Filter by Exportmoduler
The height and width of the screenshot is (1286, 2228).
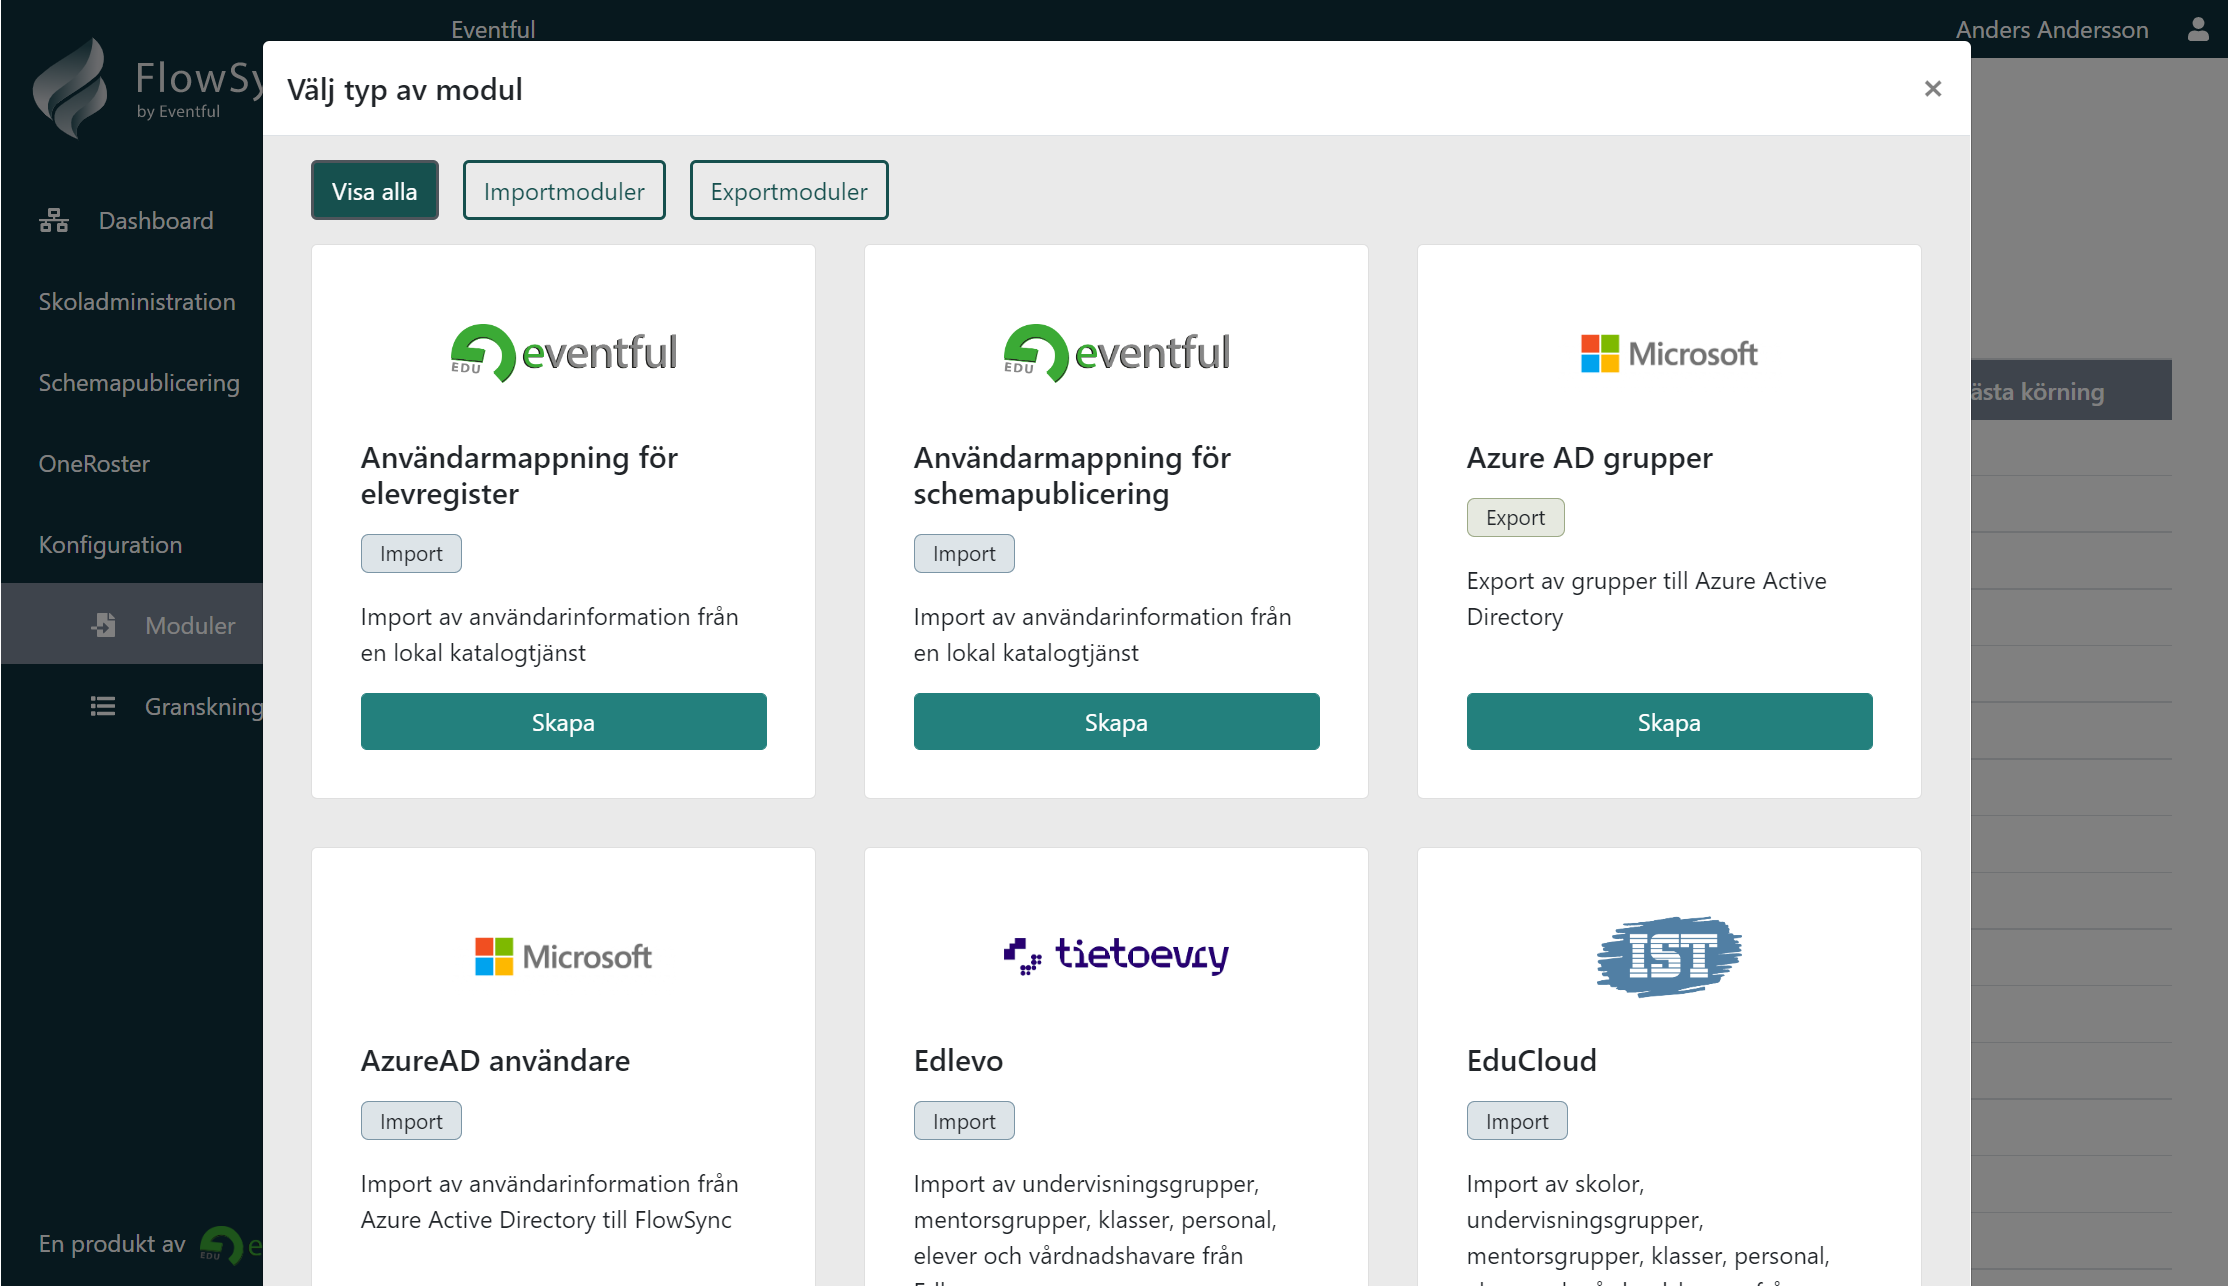pos(789,191)
